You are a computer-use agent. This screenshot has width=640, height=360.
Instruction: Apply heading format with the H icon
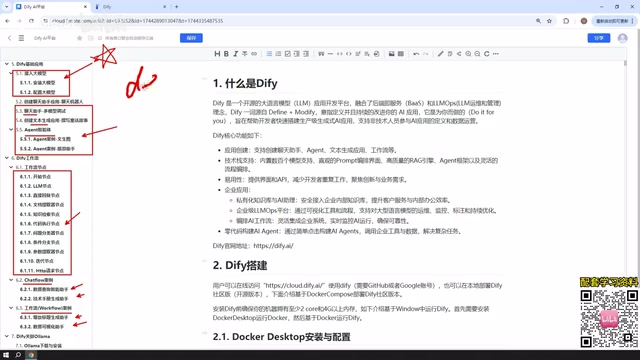[217, 54]
